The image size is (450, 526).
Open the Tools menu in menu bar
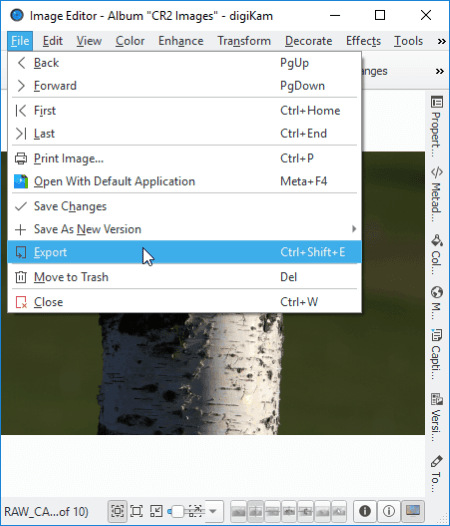coord(408,41)
